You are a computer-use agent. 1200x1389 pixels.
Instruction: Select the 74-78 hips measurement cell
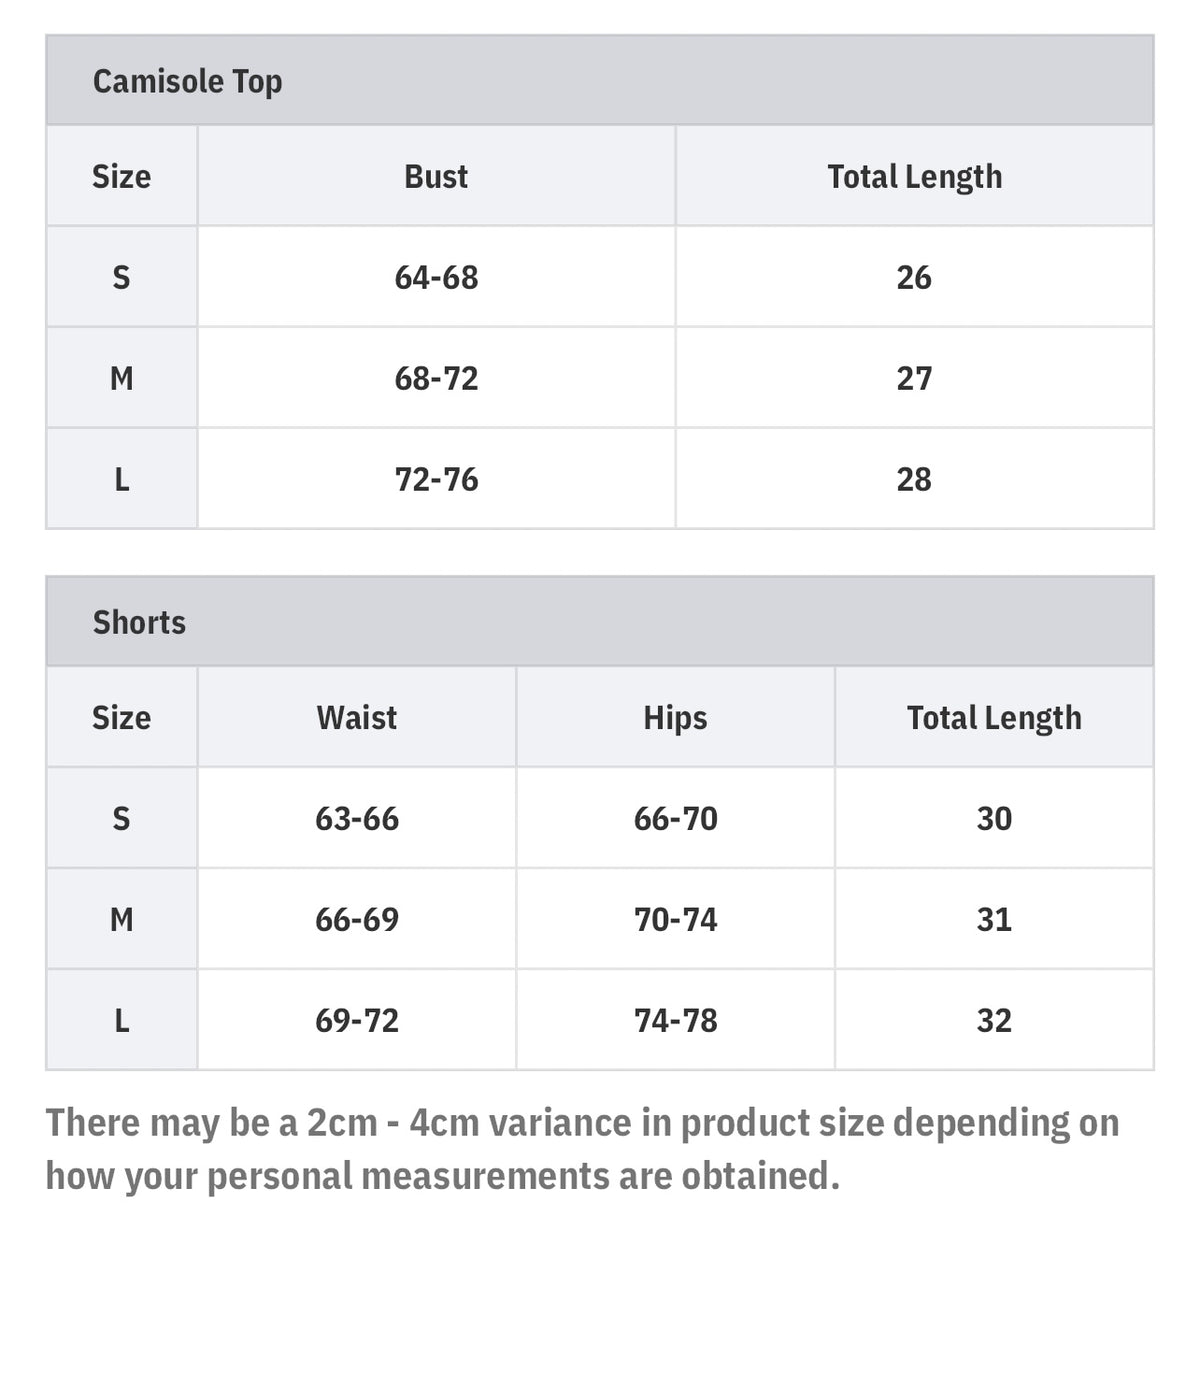click(x=675, y=1020)
